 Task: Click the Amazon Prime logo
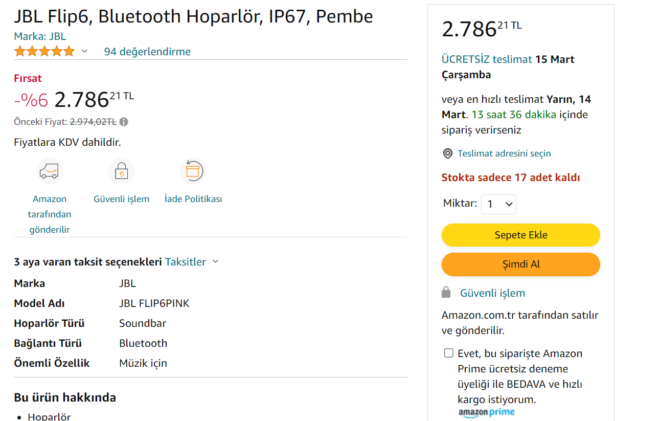(x=487, y=412)
